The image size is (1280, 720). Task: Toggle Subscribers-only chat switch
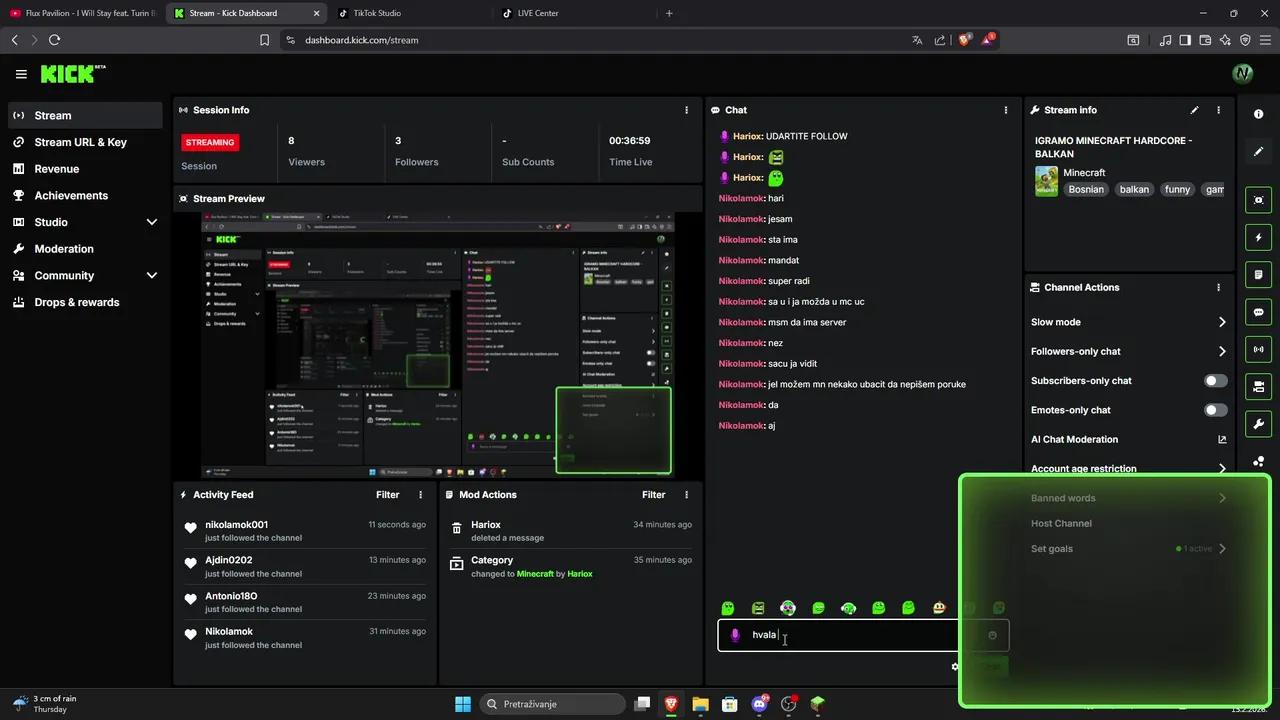1216,381
